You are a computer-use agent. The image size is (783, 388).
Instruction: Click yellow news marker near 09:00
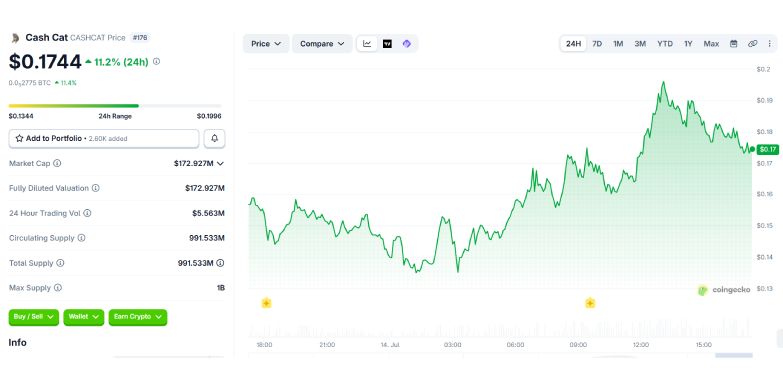pos(590,303)
